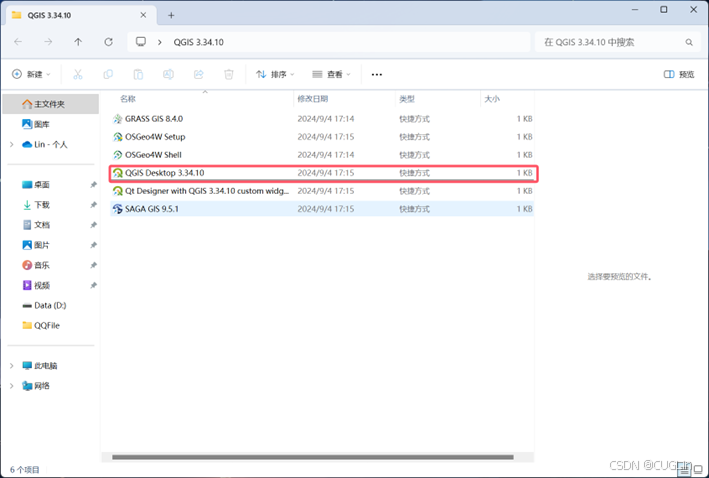Expand the 此电脑 tree node
The height and width of the screenshot is (478, 709).
tap(12, 365)
